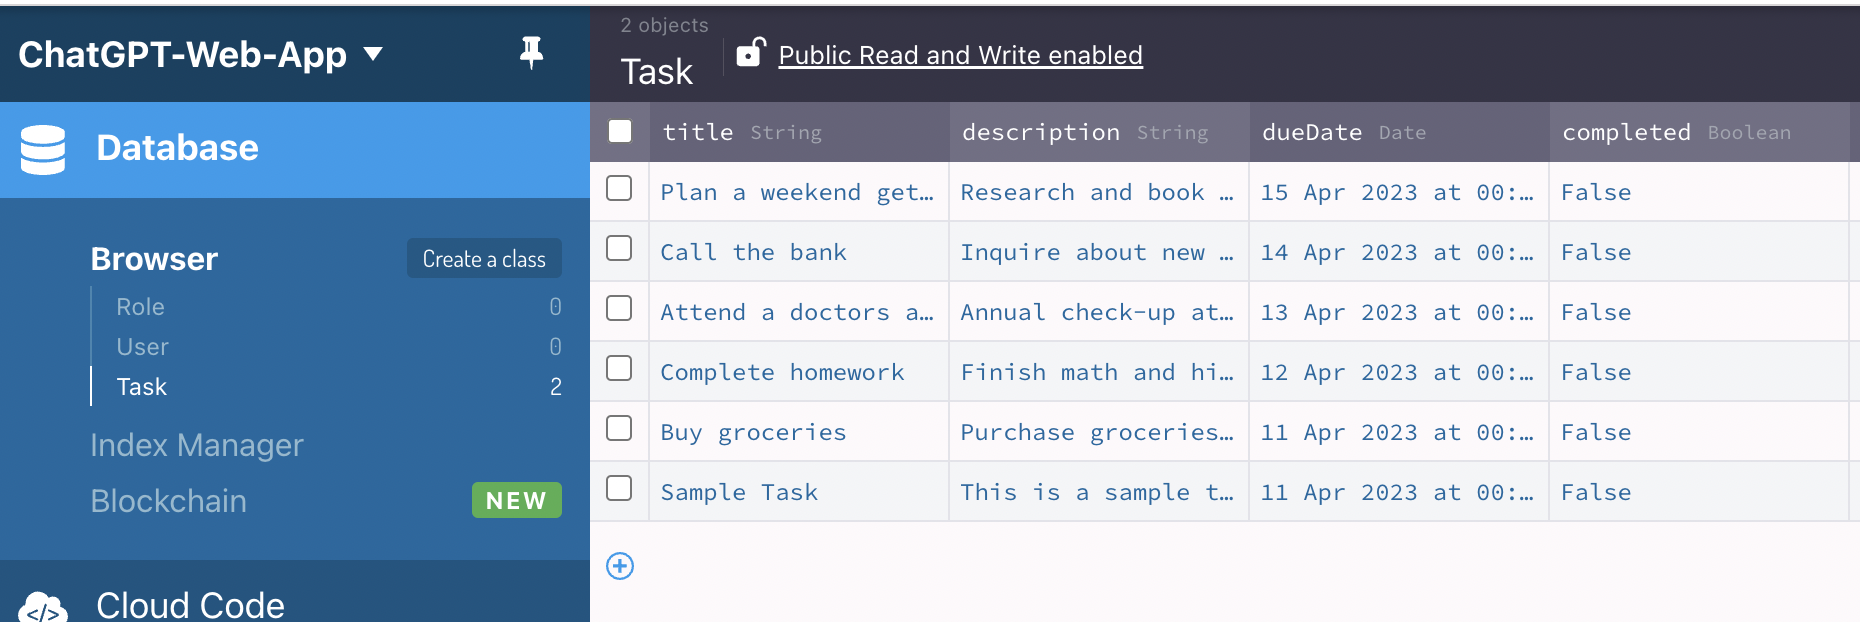Click the unlocked padlock security icon
This screenshot has width=1860, height=622.
pos(751,52)
